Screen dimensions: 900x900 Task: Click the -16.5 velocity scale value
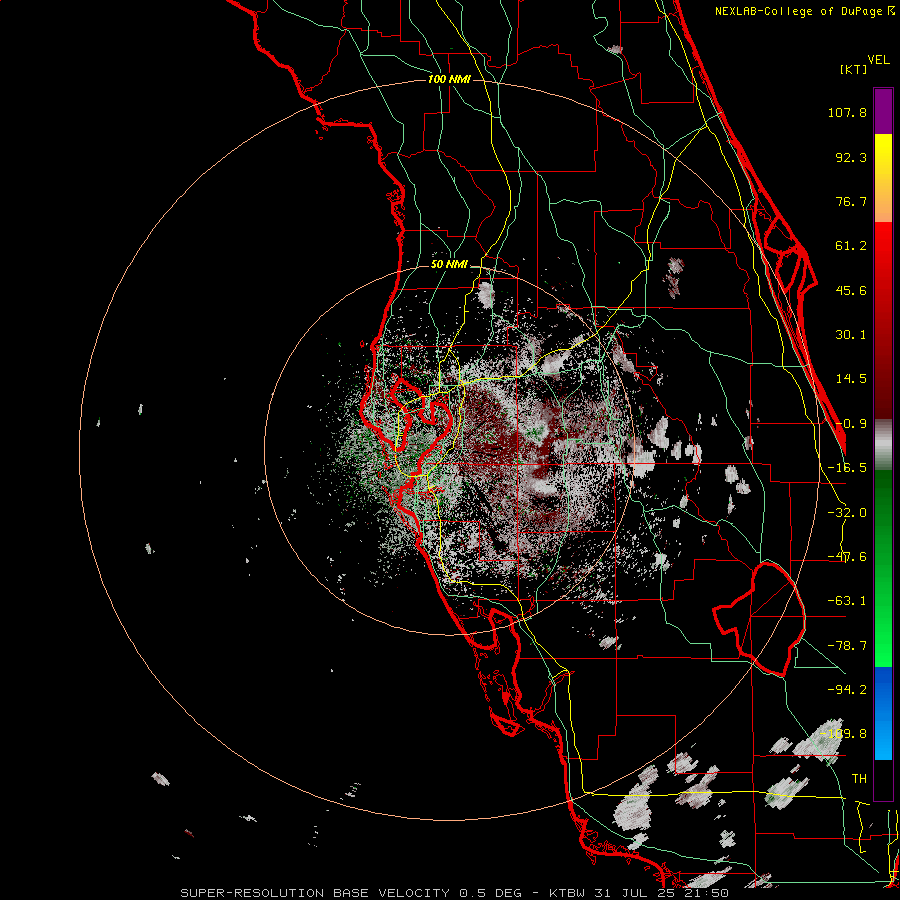click(847, 468)
